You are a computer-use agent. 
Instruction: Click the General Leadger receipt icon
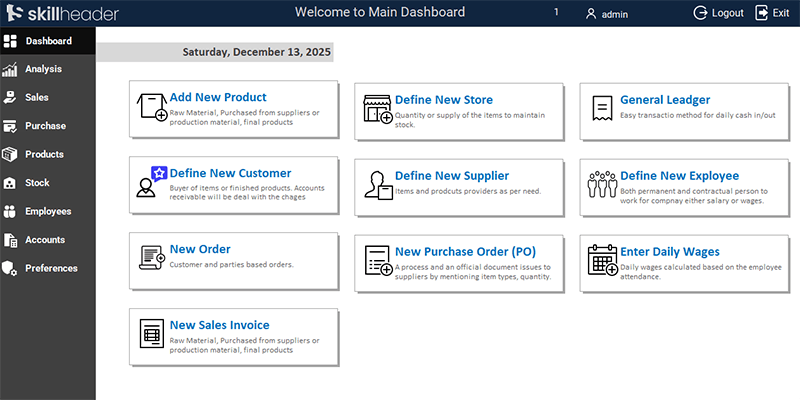point(602,108)
